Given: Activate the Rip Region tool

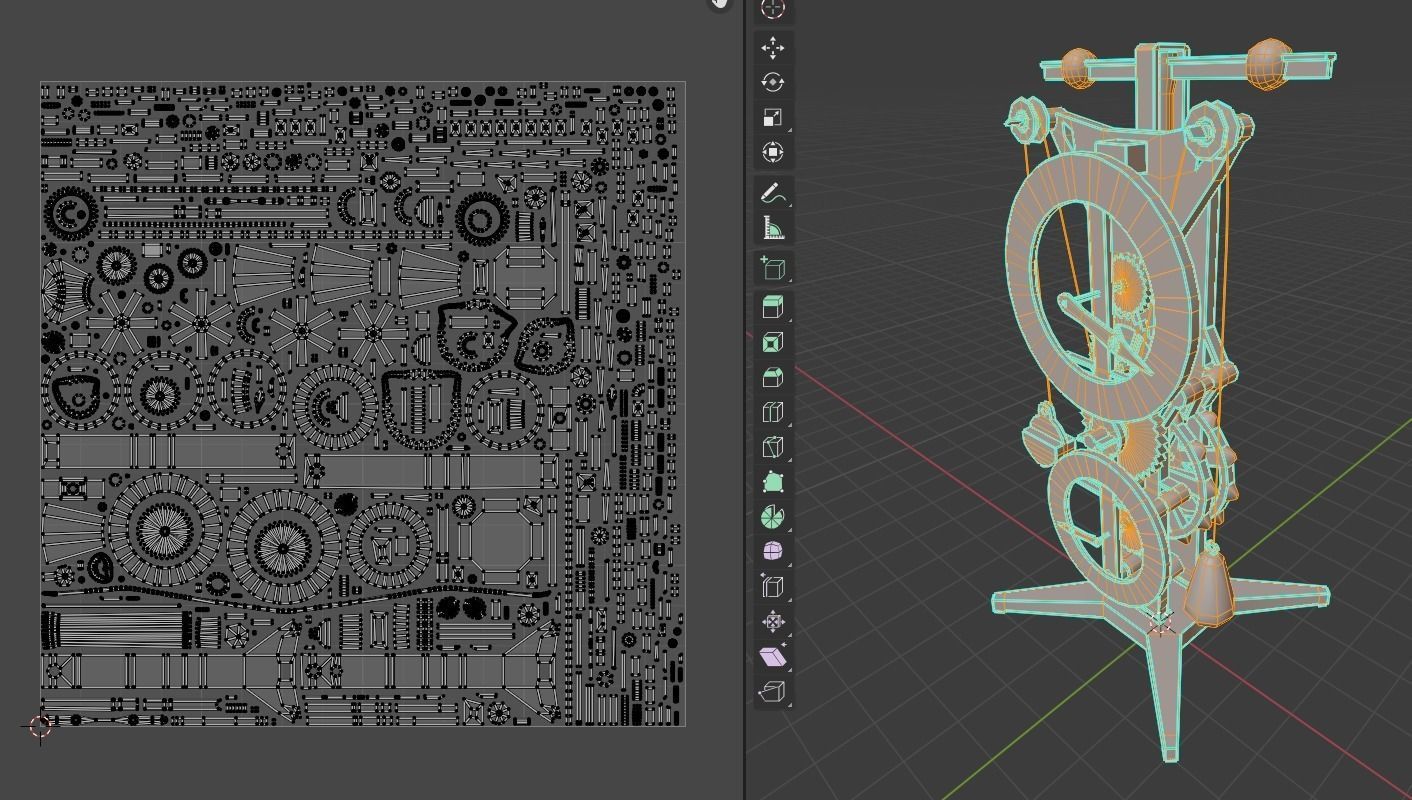Looking at the screenshot, I should [x=772, y=691].
